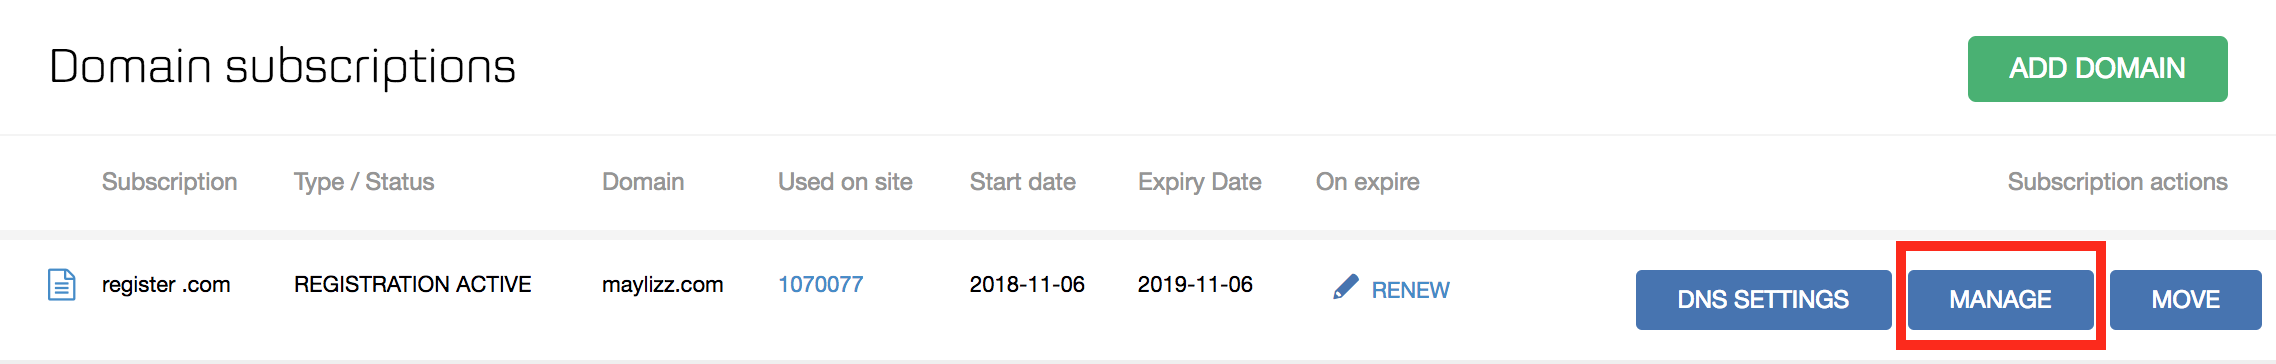Click the pencil icon next to RENEW
Image resolution: width=2276 pixels, height=364 pixels.
click(1346, 288)
